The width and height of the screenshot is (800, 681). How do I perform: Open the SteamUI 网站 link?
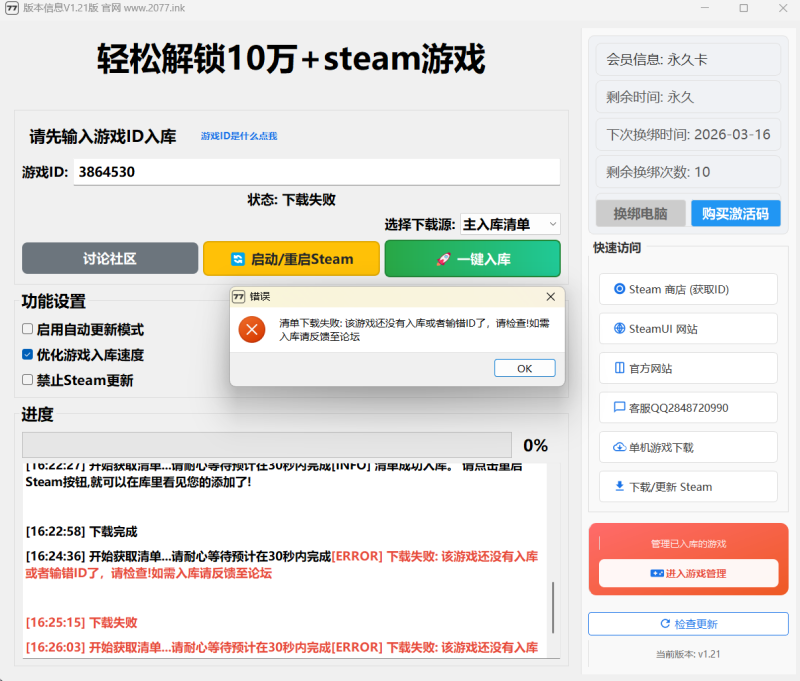(687, 329)
